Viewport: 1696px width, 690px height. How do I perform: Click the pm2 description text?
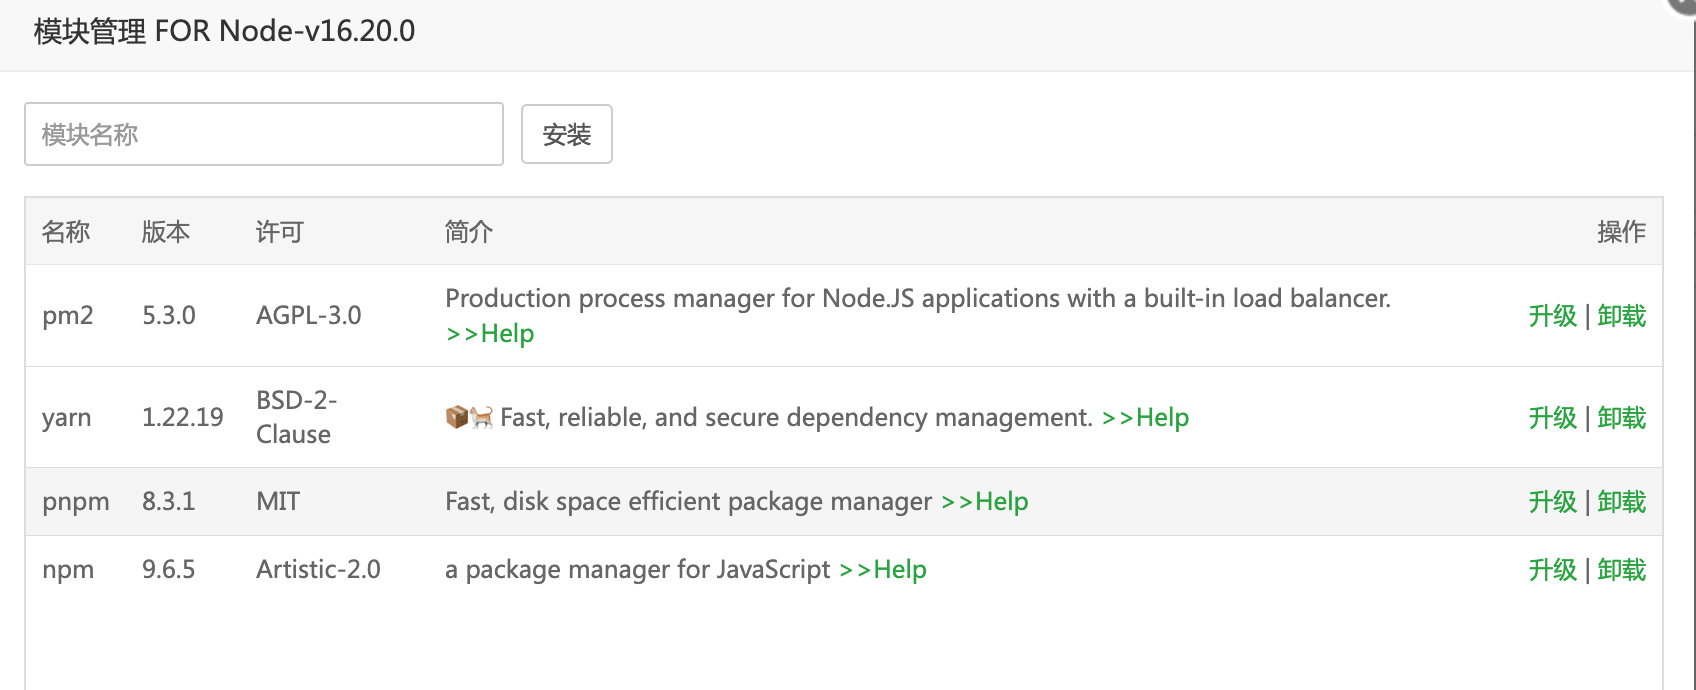[x=918, y=299]
